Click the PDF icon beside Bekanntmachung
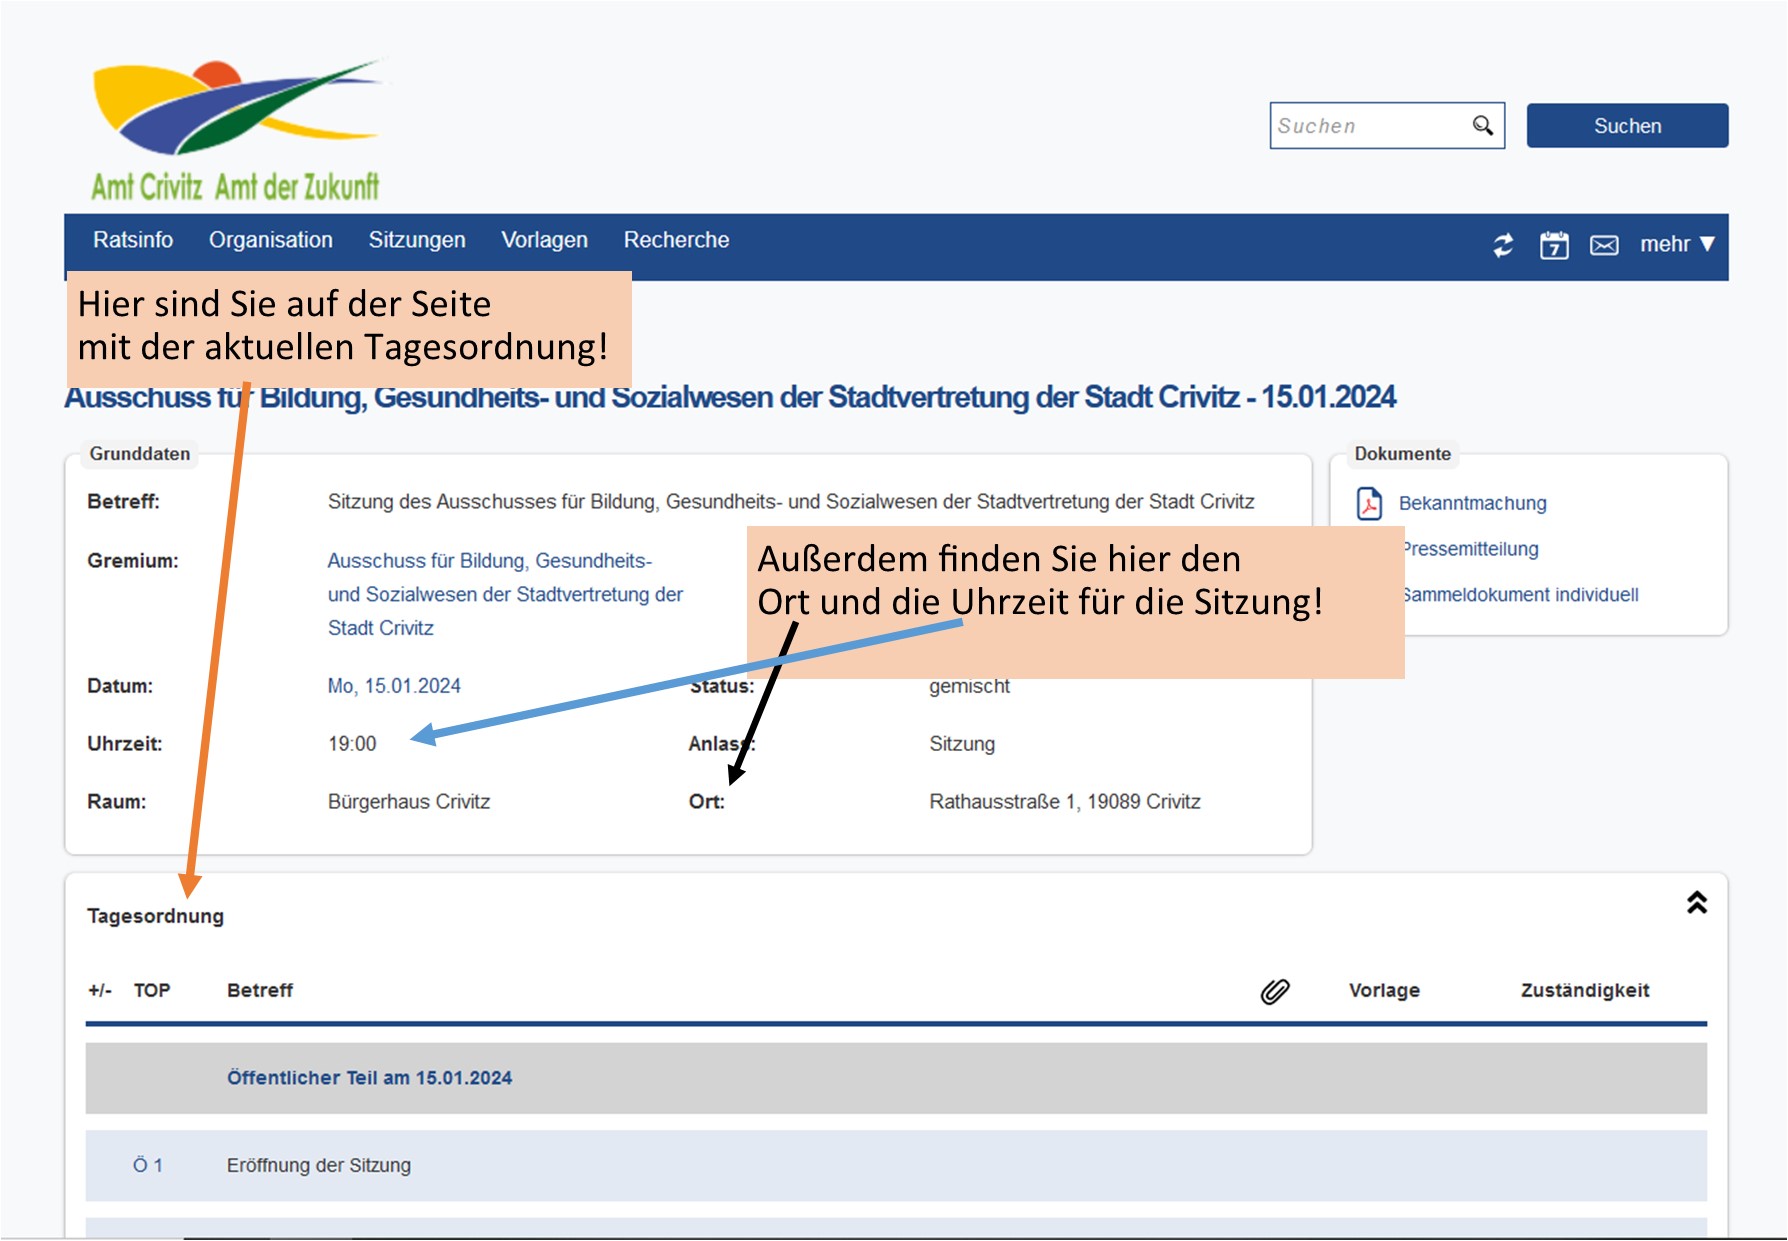 [x=1369, y=503]
